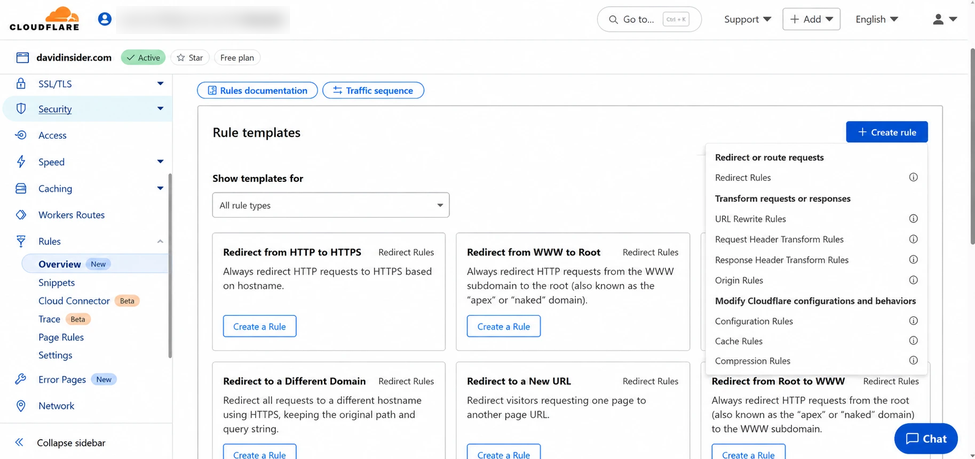The height and width of the screenshot is (459, 975).
Task: Open the English language dropdown
Action: coord(876,19)
